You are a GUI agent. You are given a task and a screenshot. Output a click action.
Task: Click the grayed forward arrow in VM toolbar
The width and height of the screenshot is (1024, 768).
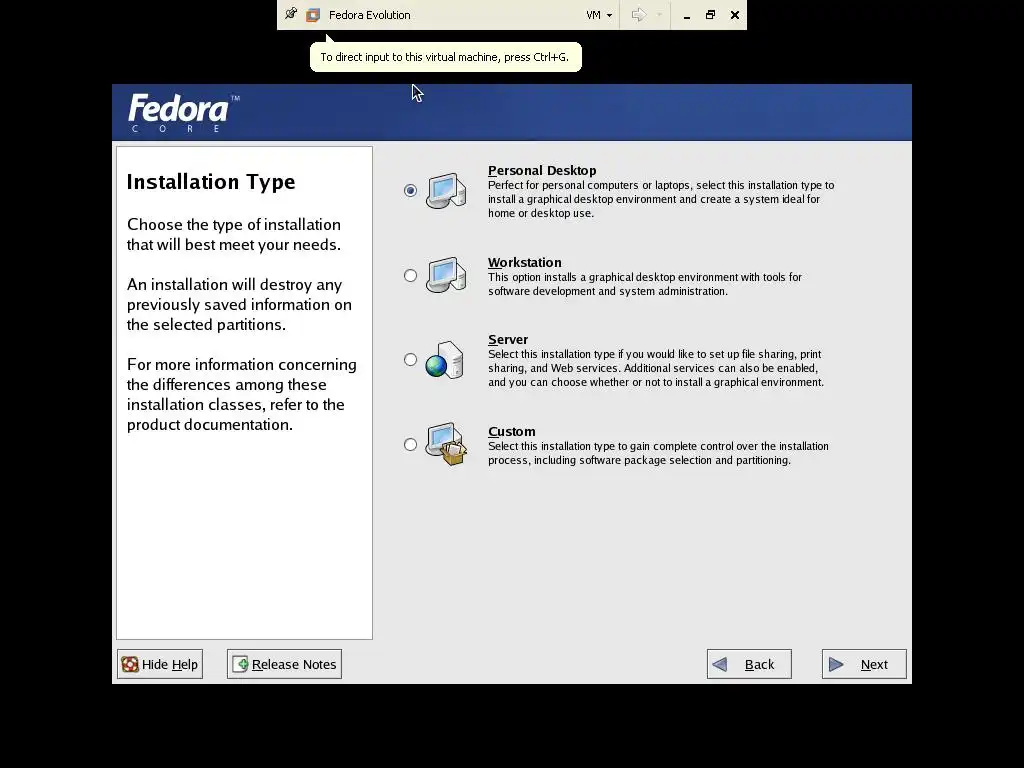click(x=638, y=14)
